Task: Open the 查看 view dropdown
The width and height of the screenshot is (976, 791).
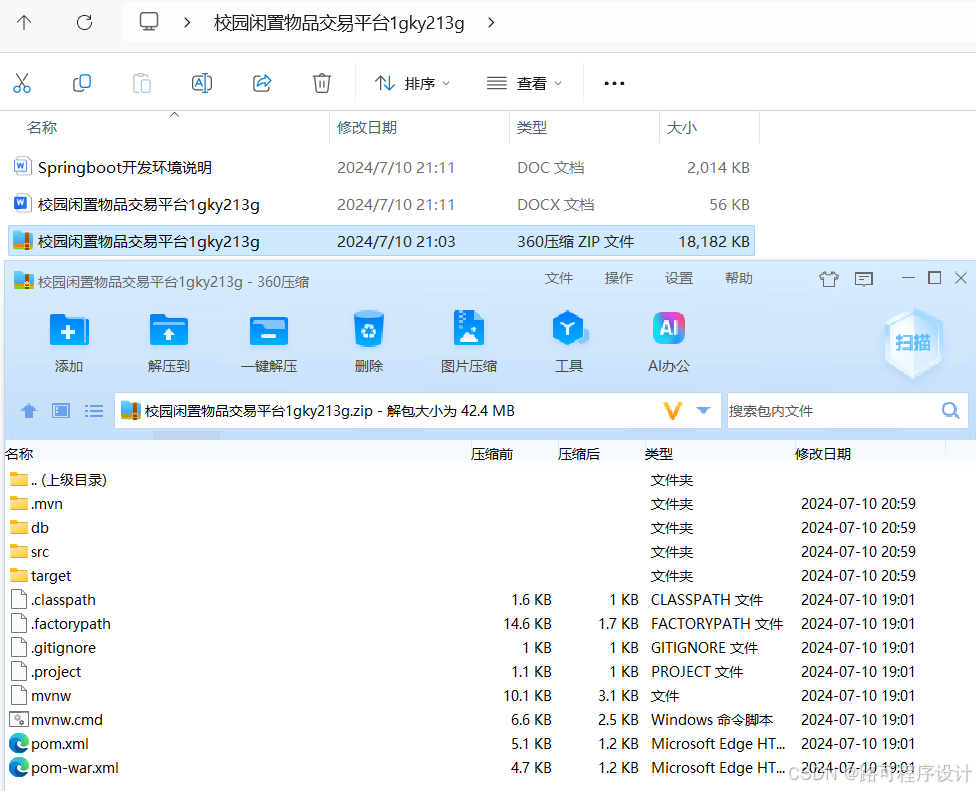Action: 524,83
